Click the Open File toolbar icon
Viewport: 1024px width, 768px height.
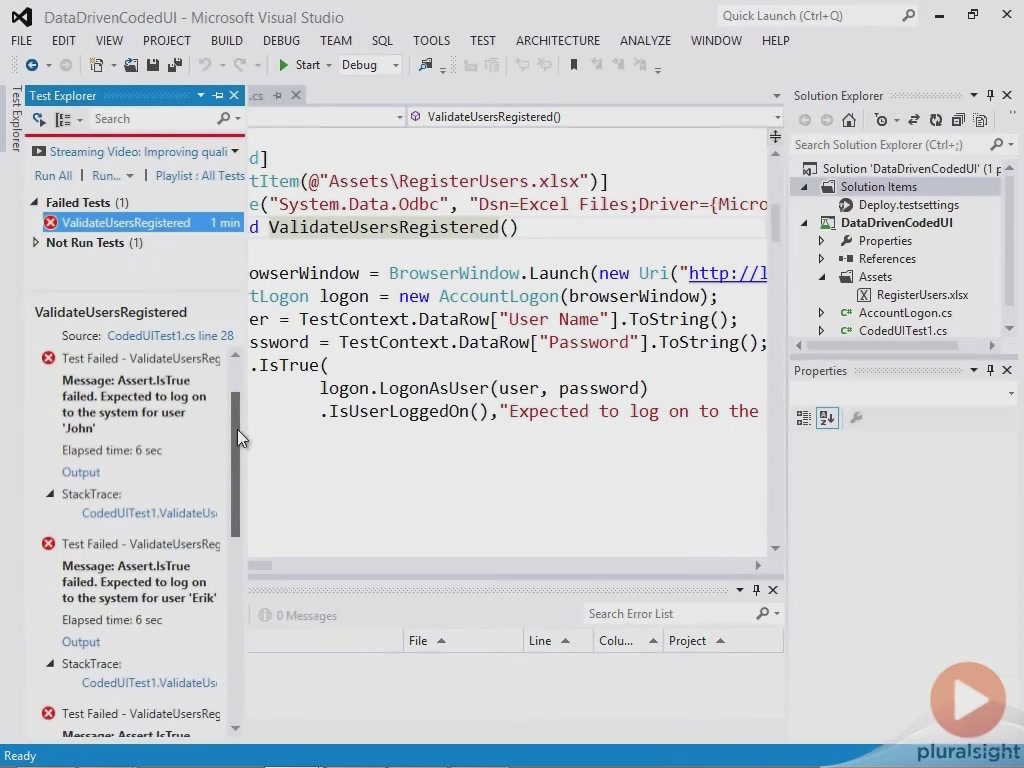[131, 65]
